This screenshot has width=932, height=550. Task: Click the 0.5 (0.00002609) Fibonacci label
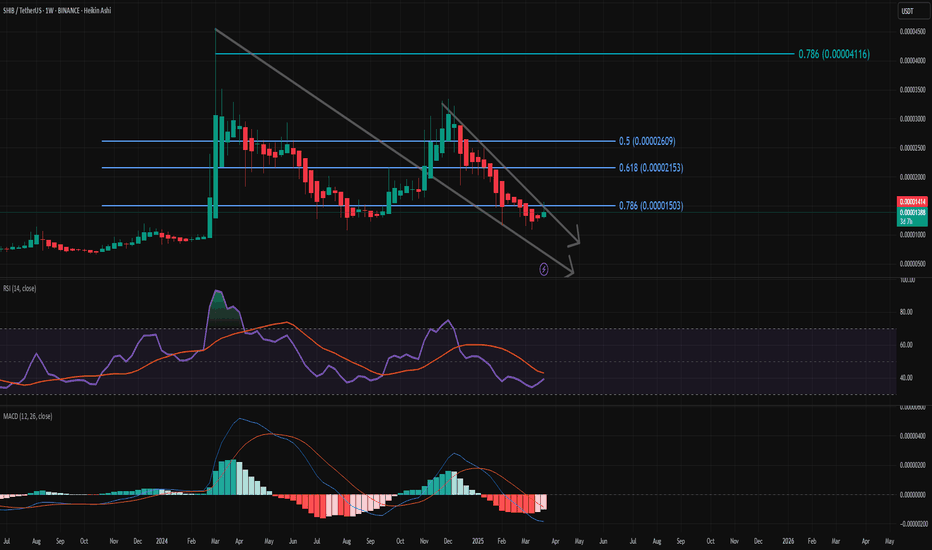tap(647, 142)
